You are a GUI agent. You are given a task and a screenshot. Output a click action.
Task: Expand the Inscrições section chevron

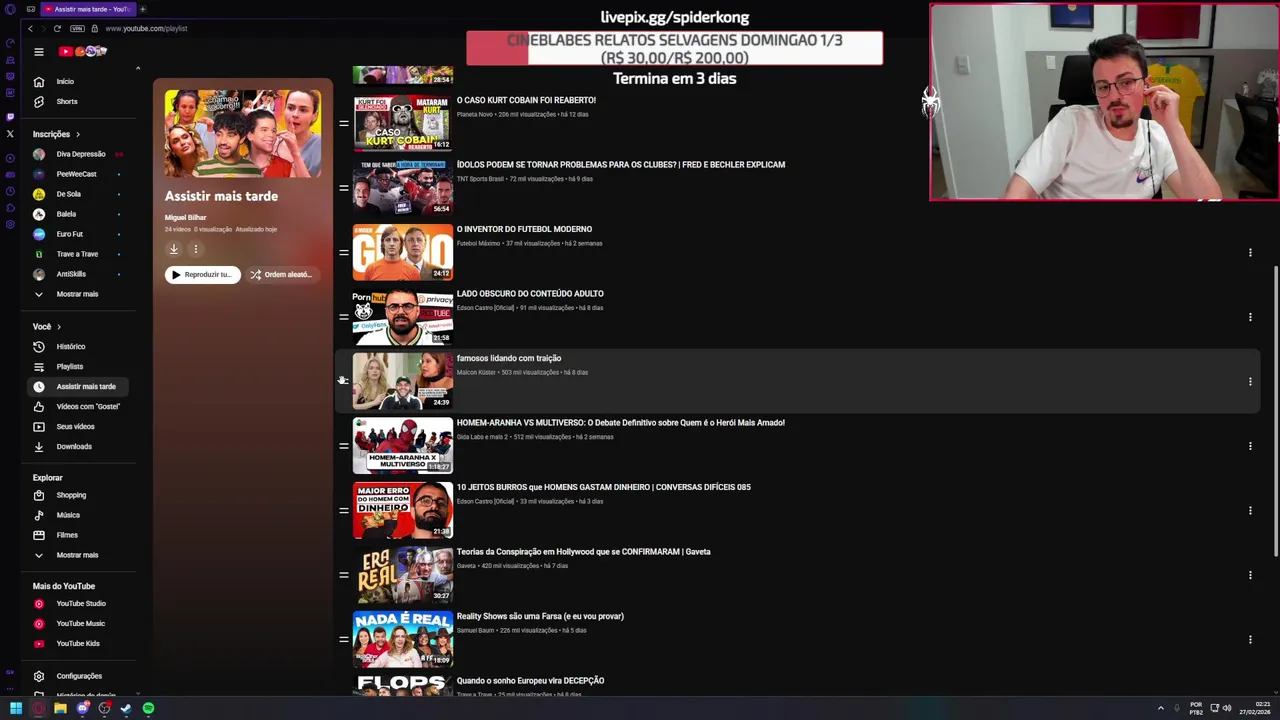[x=78, y=134]
